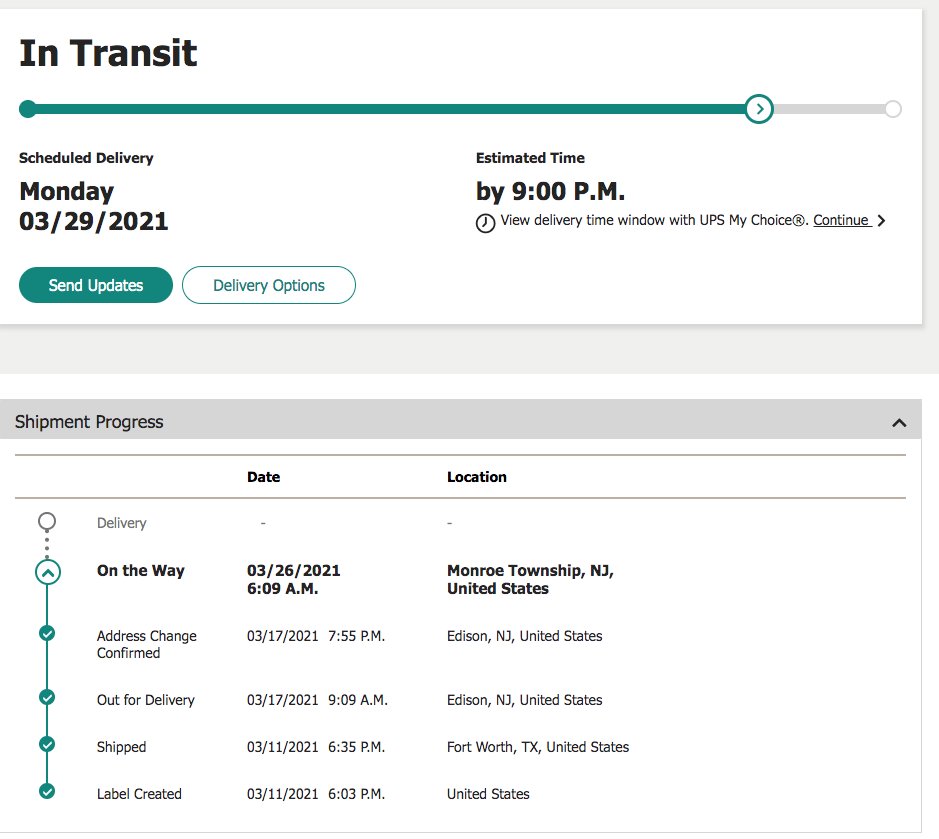Click the 03/11/2021 6:03 P.M. timestamp
This screenshot has width=939, height=839.
point(316,794)
